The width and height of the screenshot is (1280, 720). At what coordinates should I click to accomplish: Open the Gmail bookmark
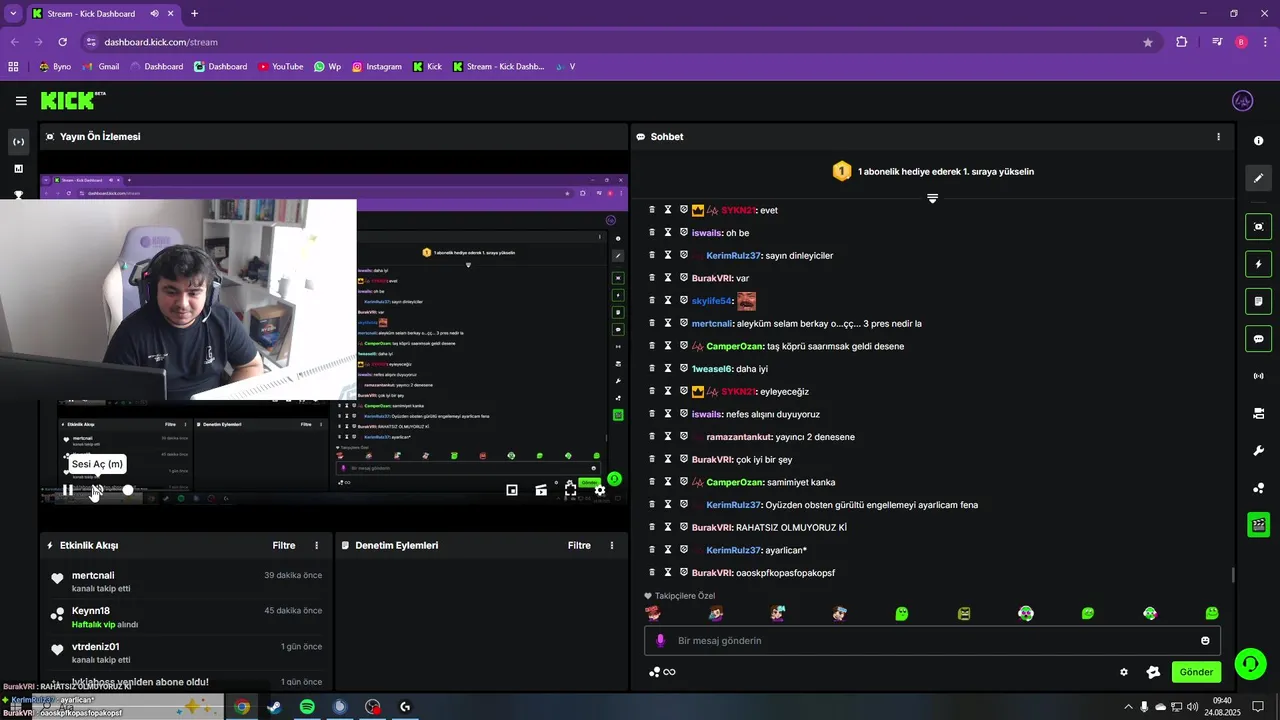pyautogui.click(x=101, y=67)
